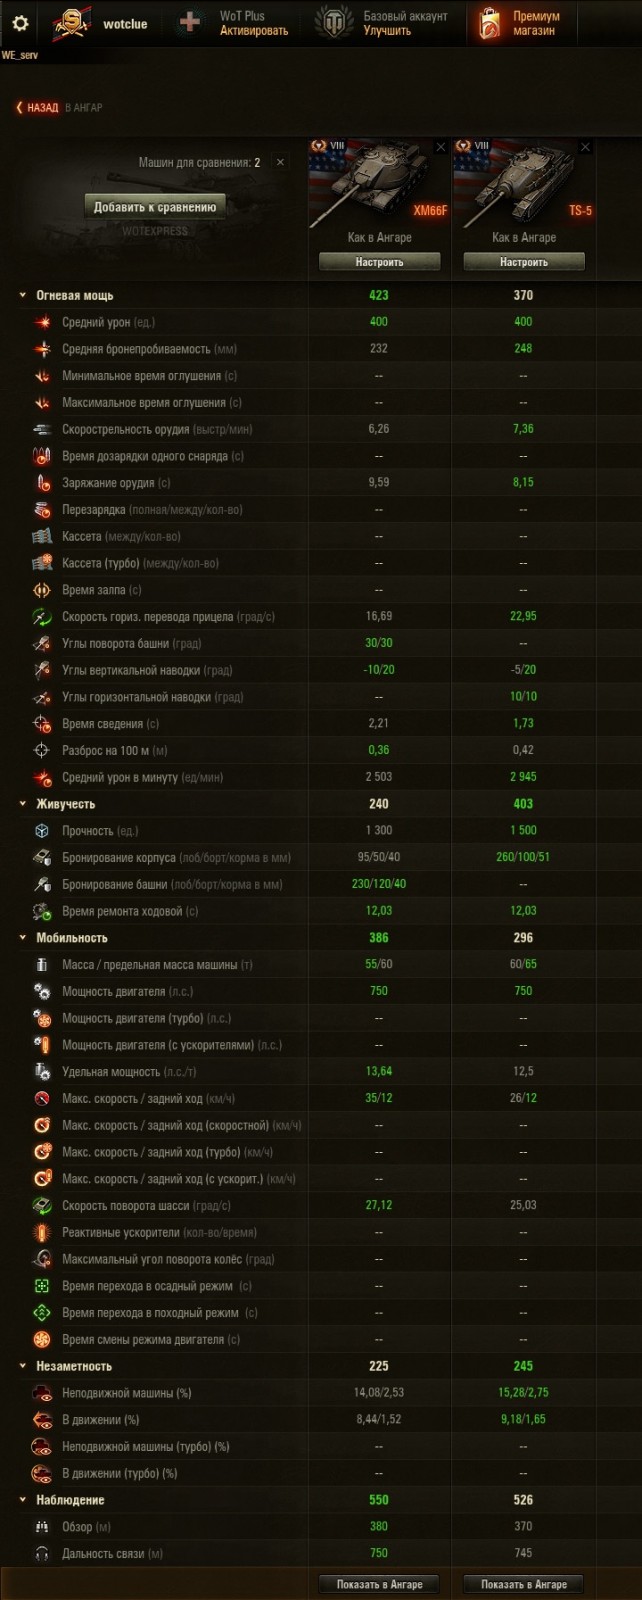Remove TS-5 from comparison
This screenshot has width=642, height=1600.
[x=585, y=147]
